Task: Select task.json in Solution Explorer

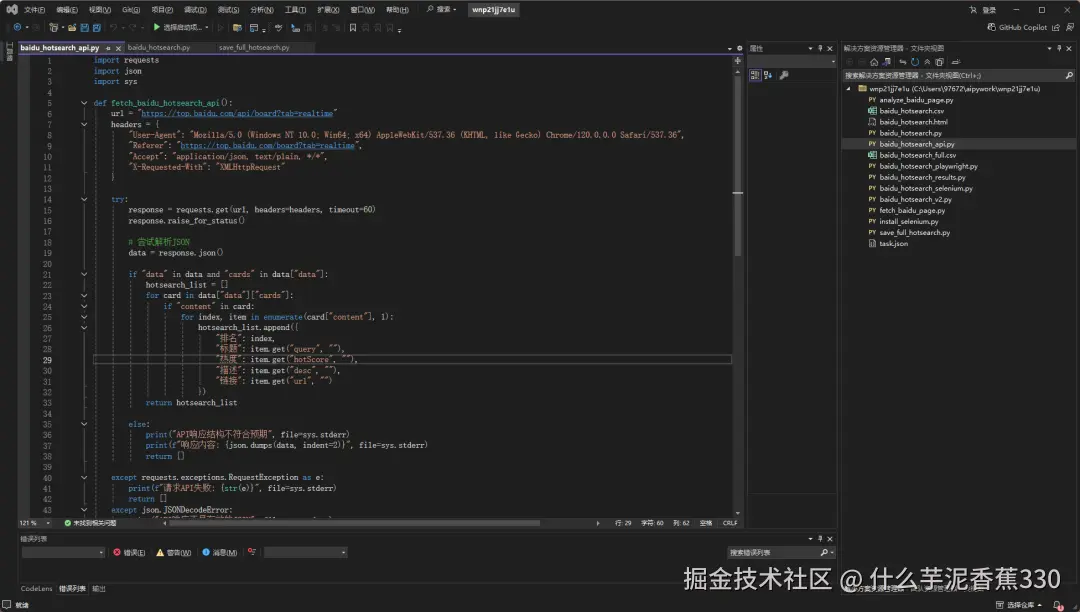Action: pos(893,244)
